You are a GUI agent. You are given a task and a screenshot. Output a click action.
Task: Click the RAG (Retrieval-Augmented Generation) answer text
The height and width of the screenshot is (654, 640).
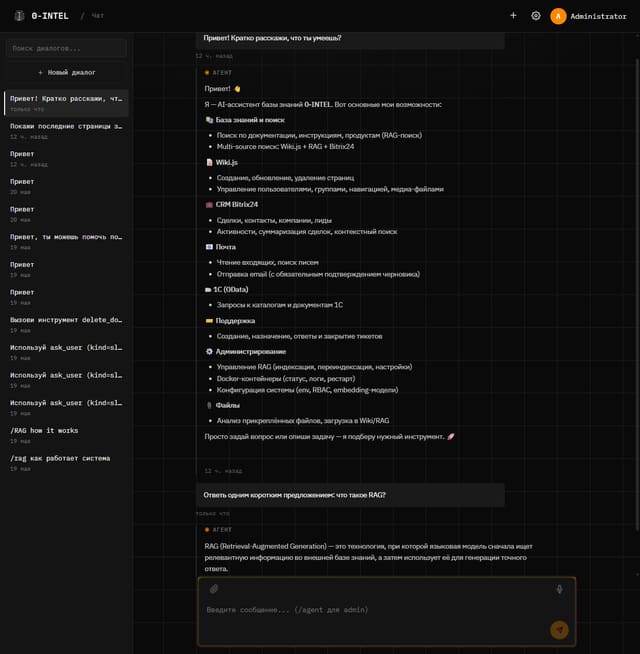point(368,558)
